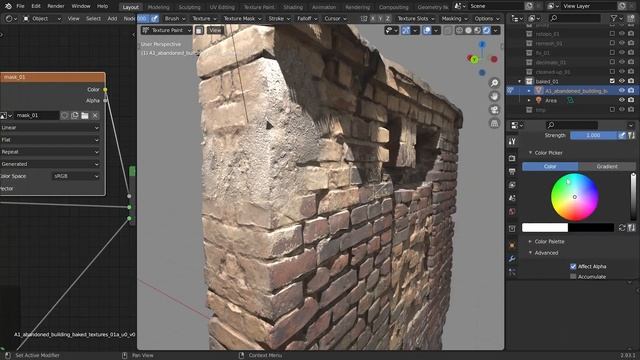
Task: Expand the Area light tree item
Action: click(x=529, y=100)
